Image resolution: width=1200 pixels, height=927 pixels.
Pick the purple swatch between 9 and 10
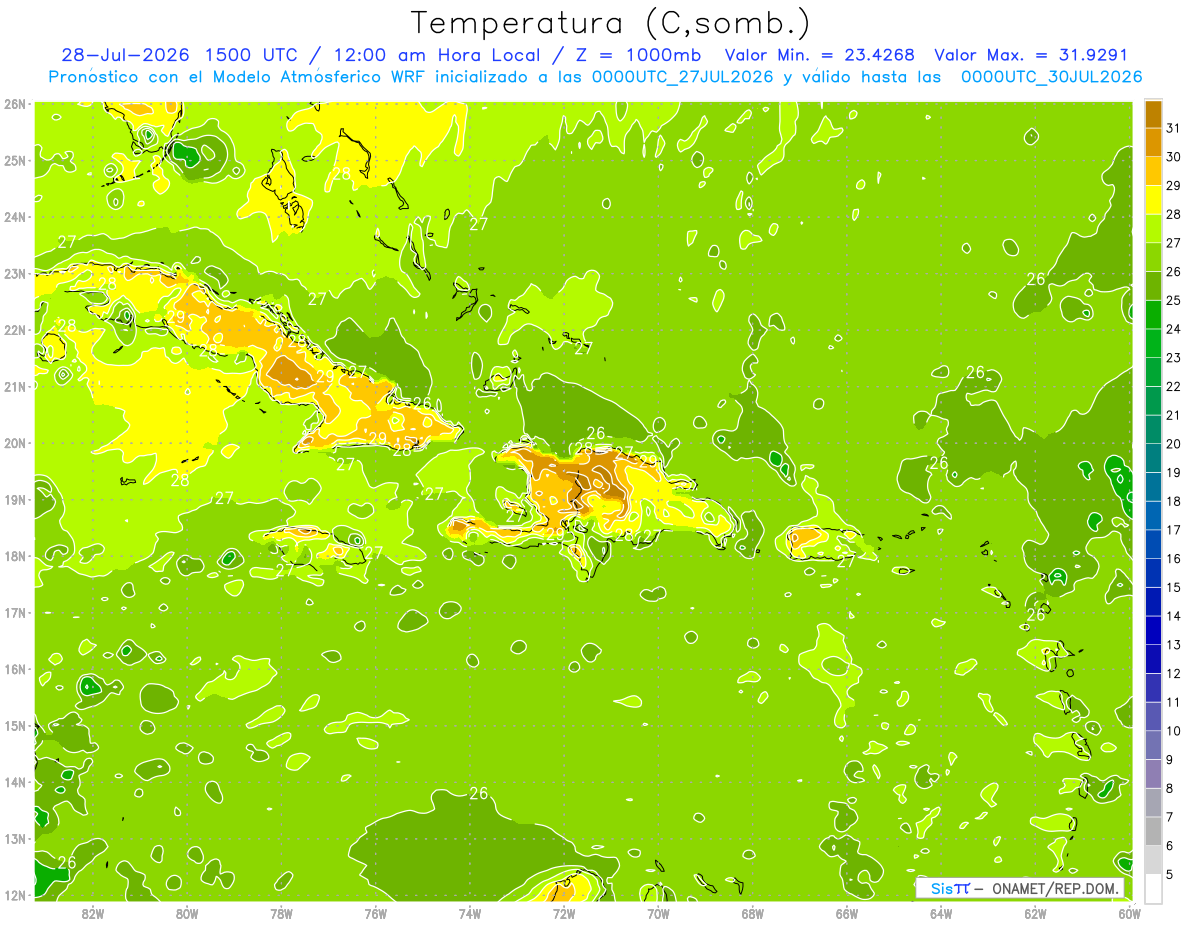pos(1154,745)
